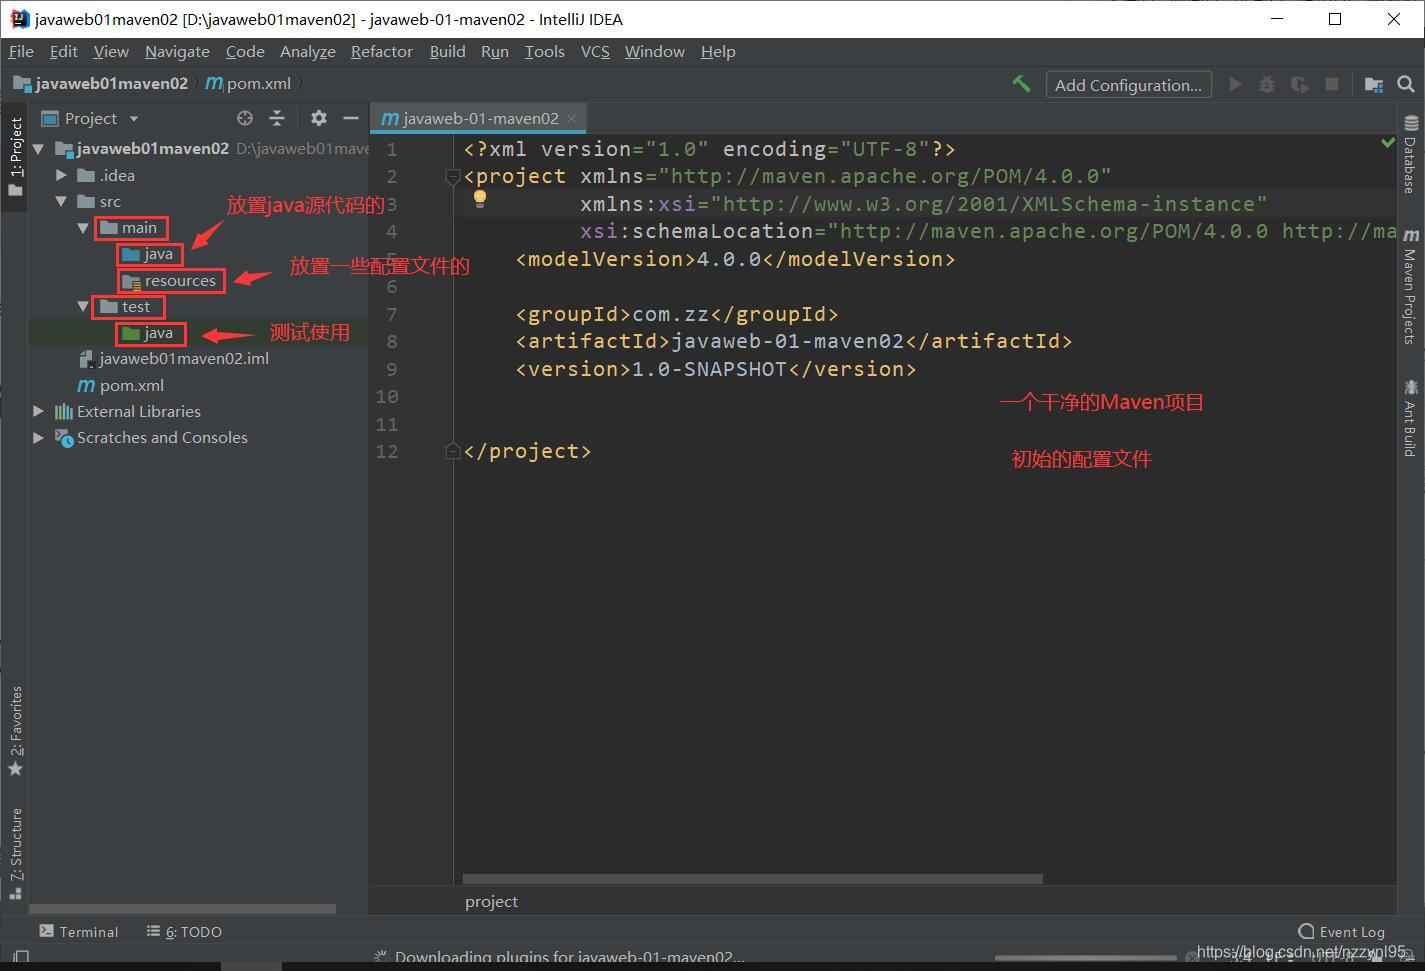Click the Stop square icon

coord(1332,85)
